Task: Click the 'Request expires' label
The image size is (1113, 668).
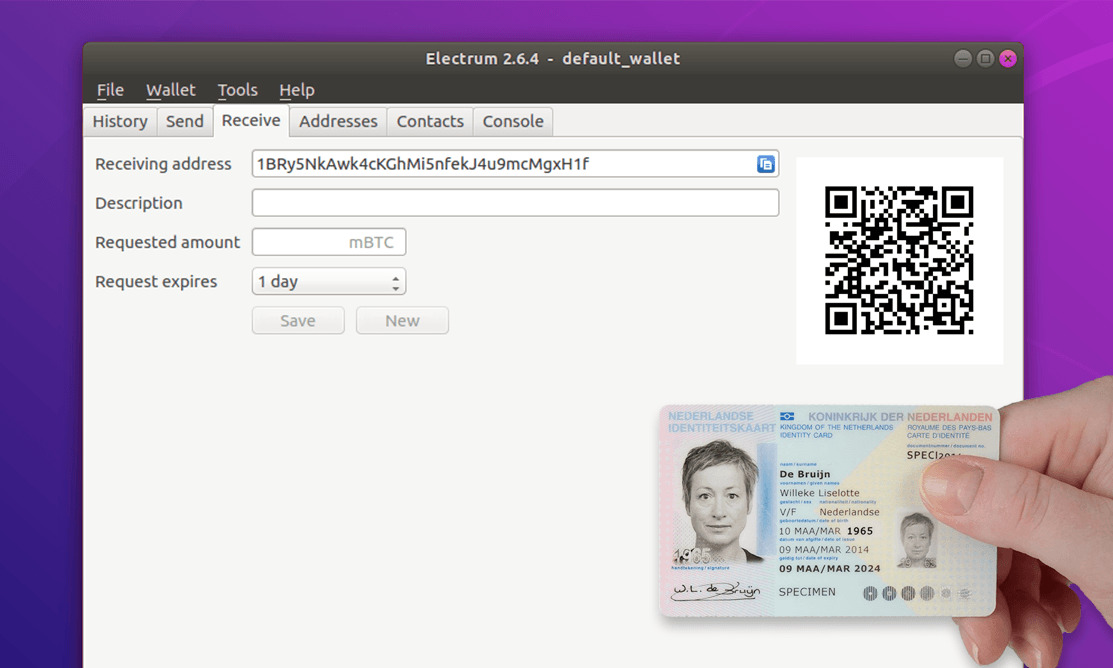Action: pyautogui.click(x=156, y=282)
